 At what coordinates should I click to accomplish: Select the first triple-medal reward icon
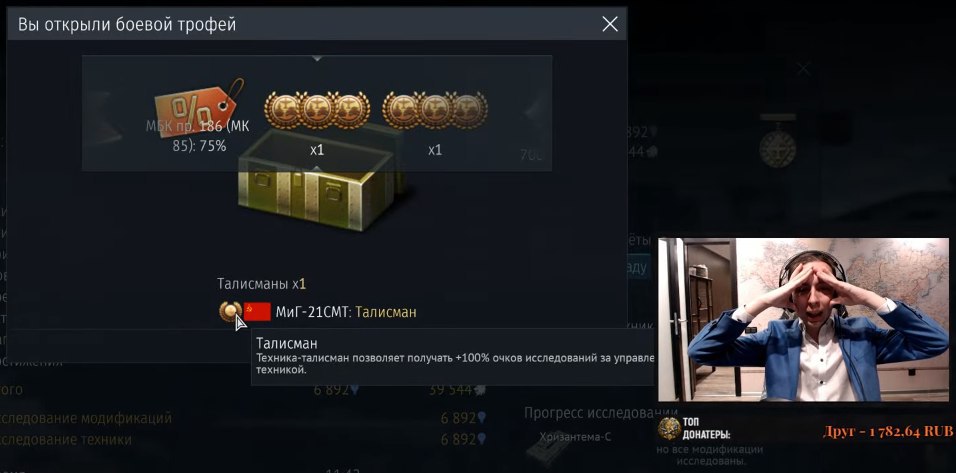coord(316,110)
